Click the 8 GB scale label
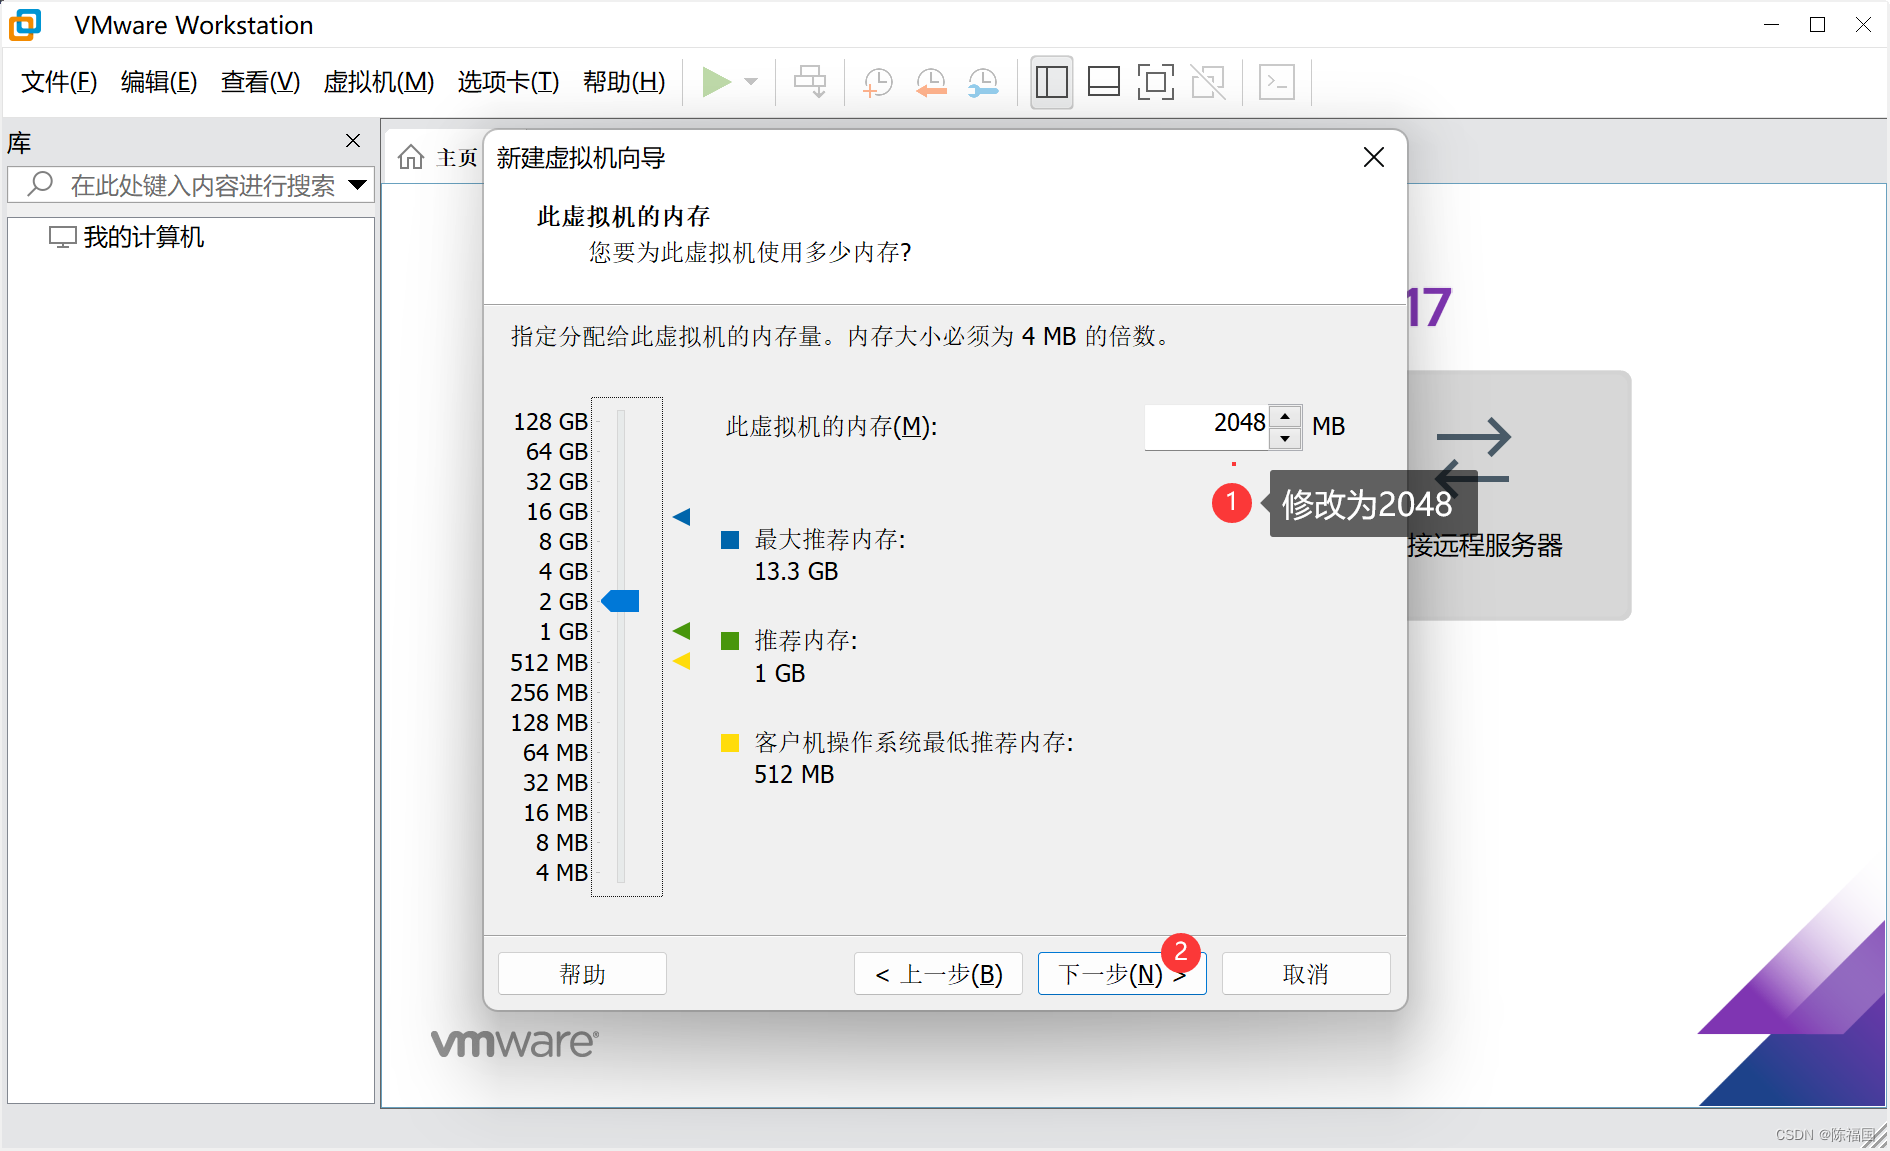Viewport: 1890px width, 1151px height. 563,541
